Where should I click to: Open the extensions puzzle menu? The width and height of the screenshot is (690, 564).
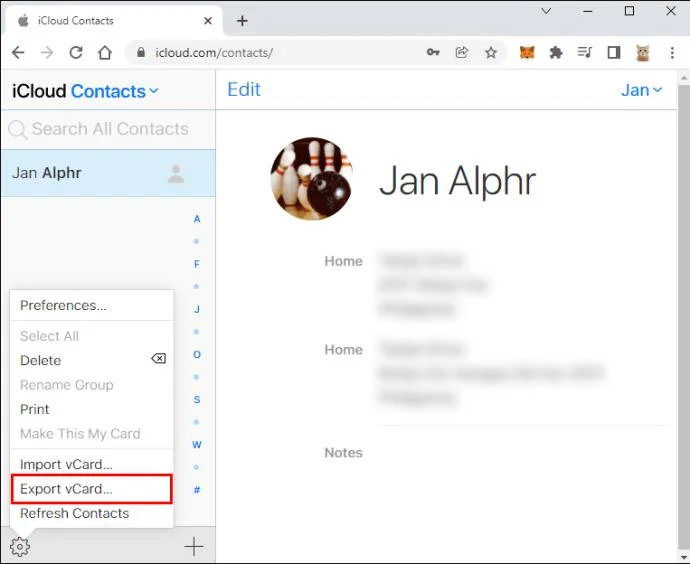556,53
